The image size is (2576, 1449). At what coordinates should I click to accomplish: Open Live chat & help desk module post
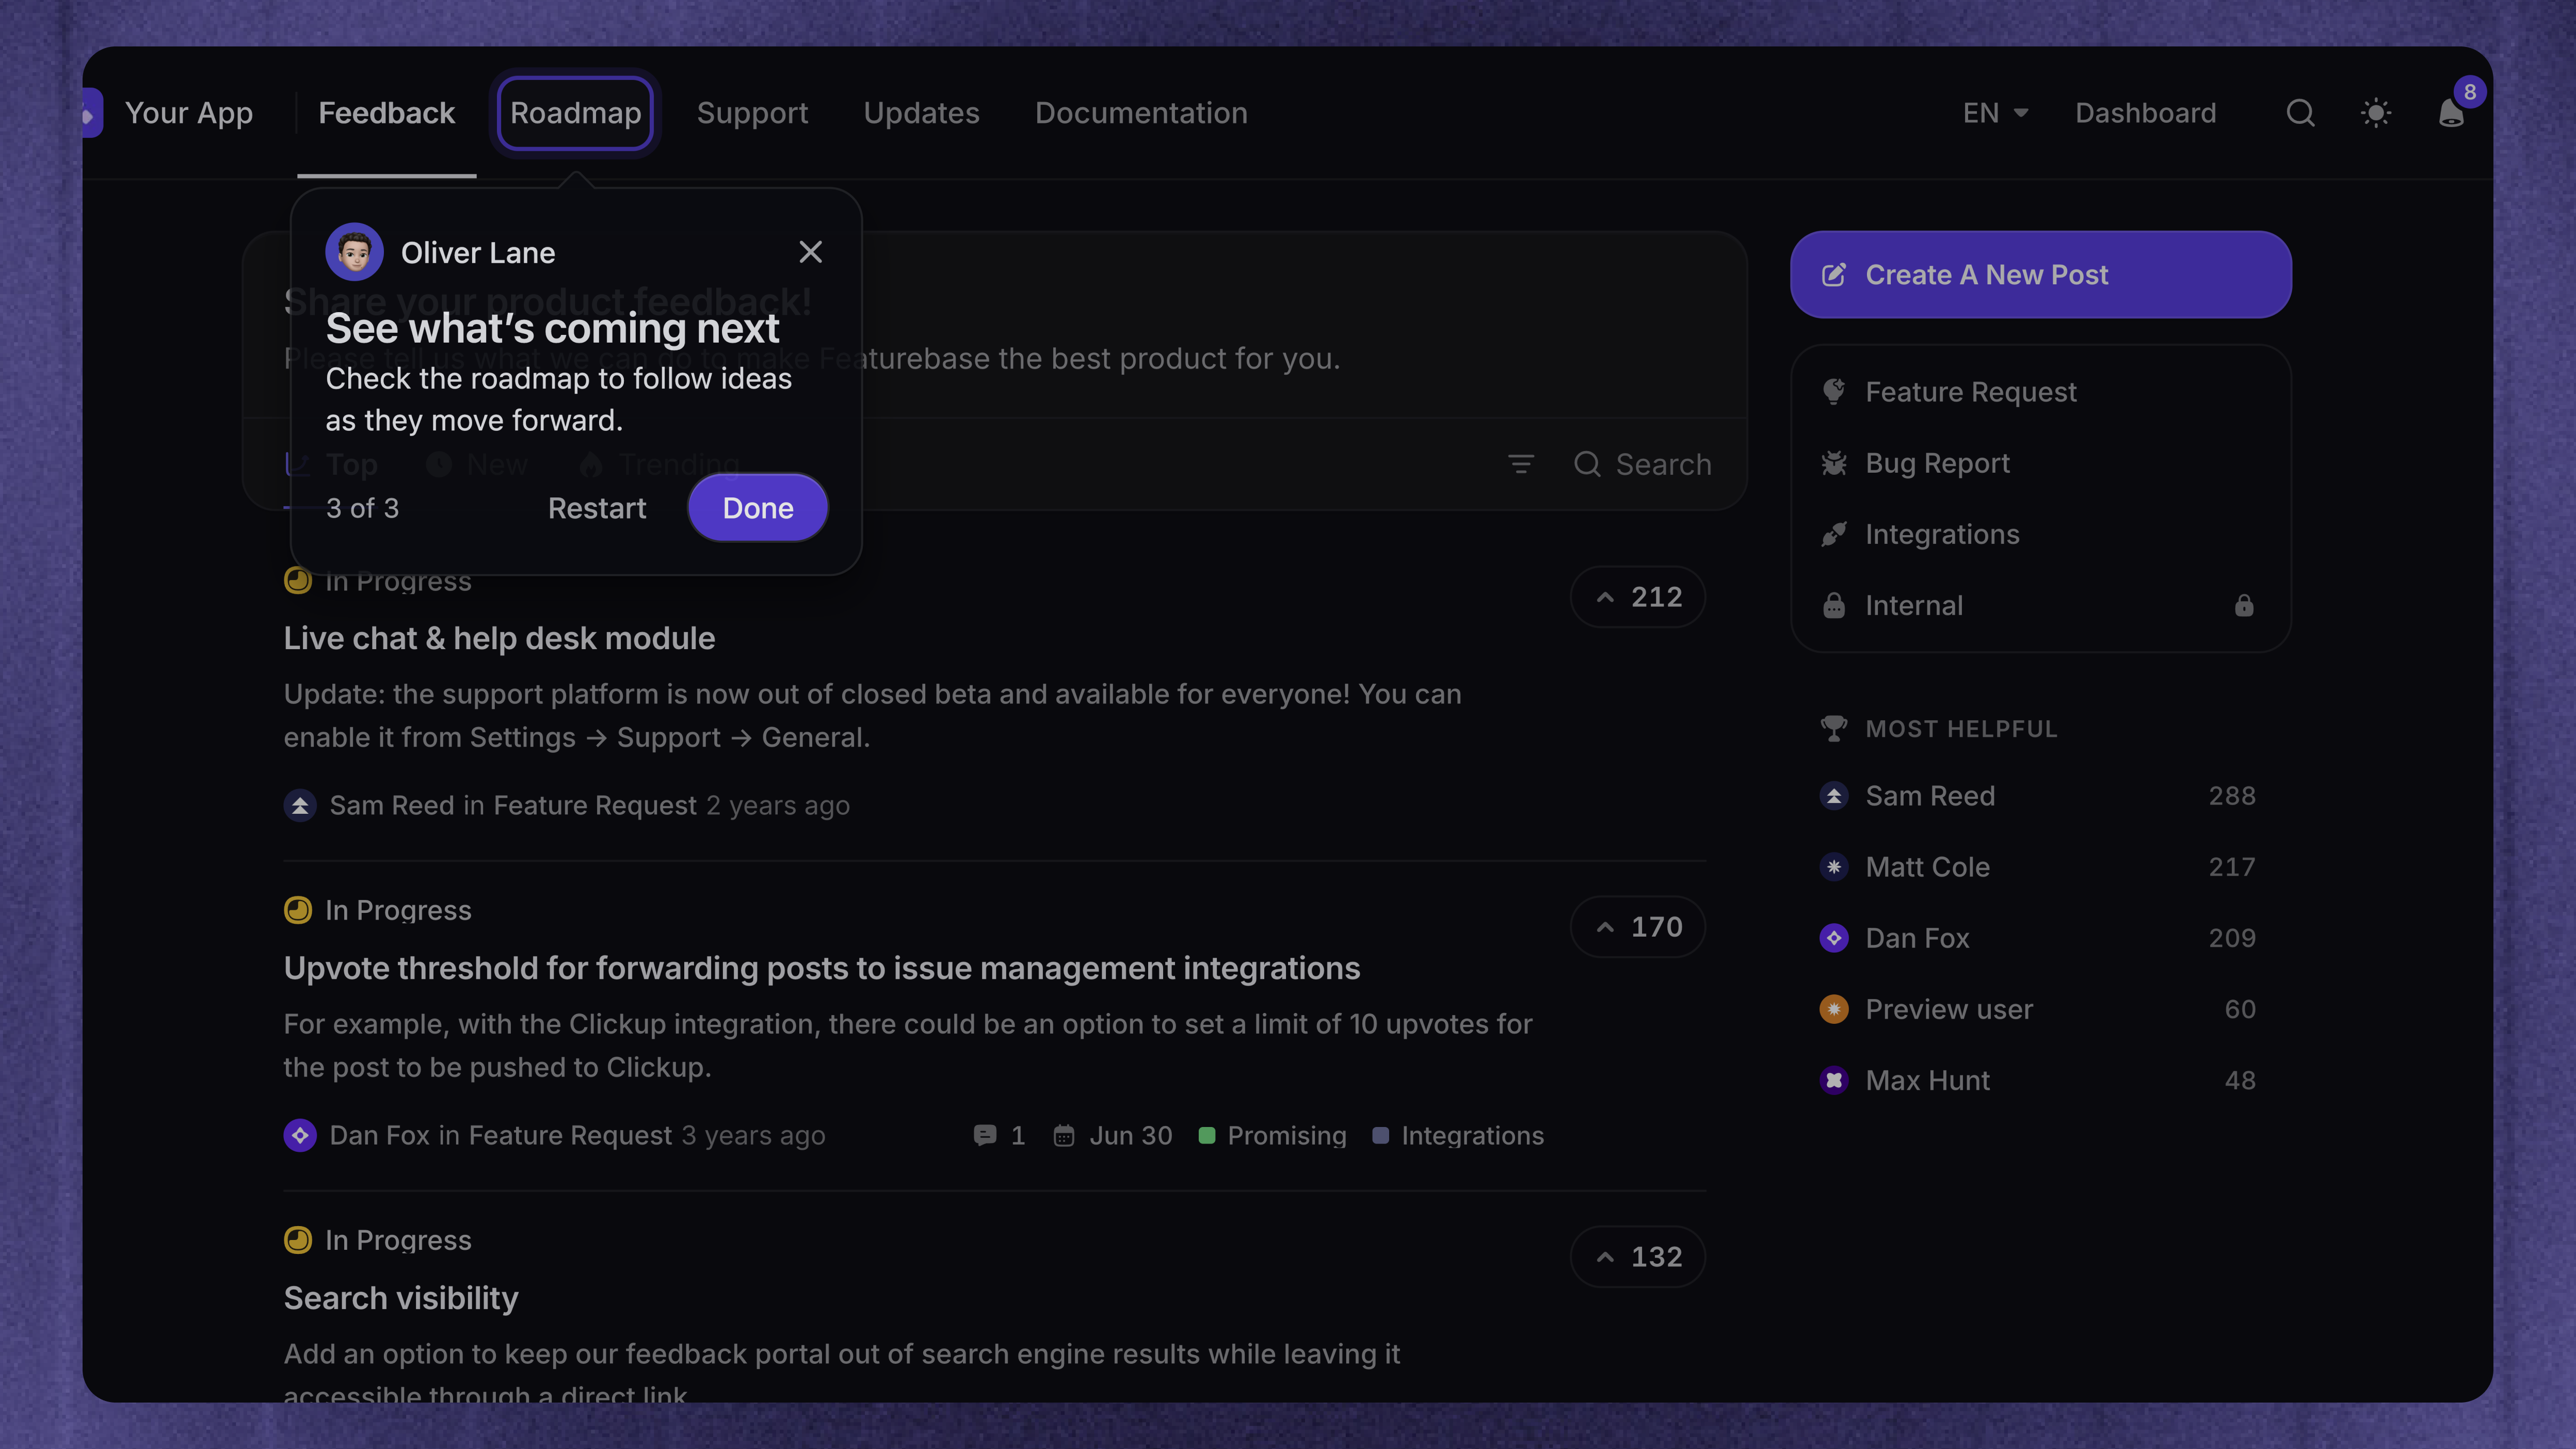pos(499,638)
